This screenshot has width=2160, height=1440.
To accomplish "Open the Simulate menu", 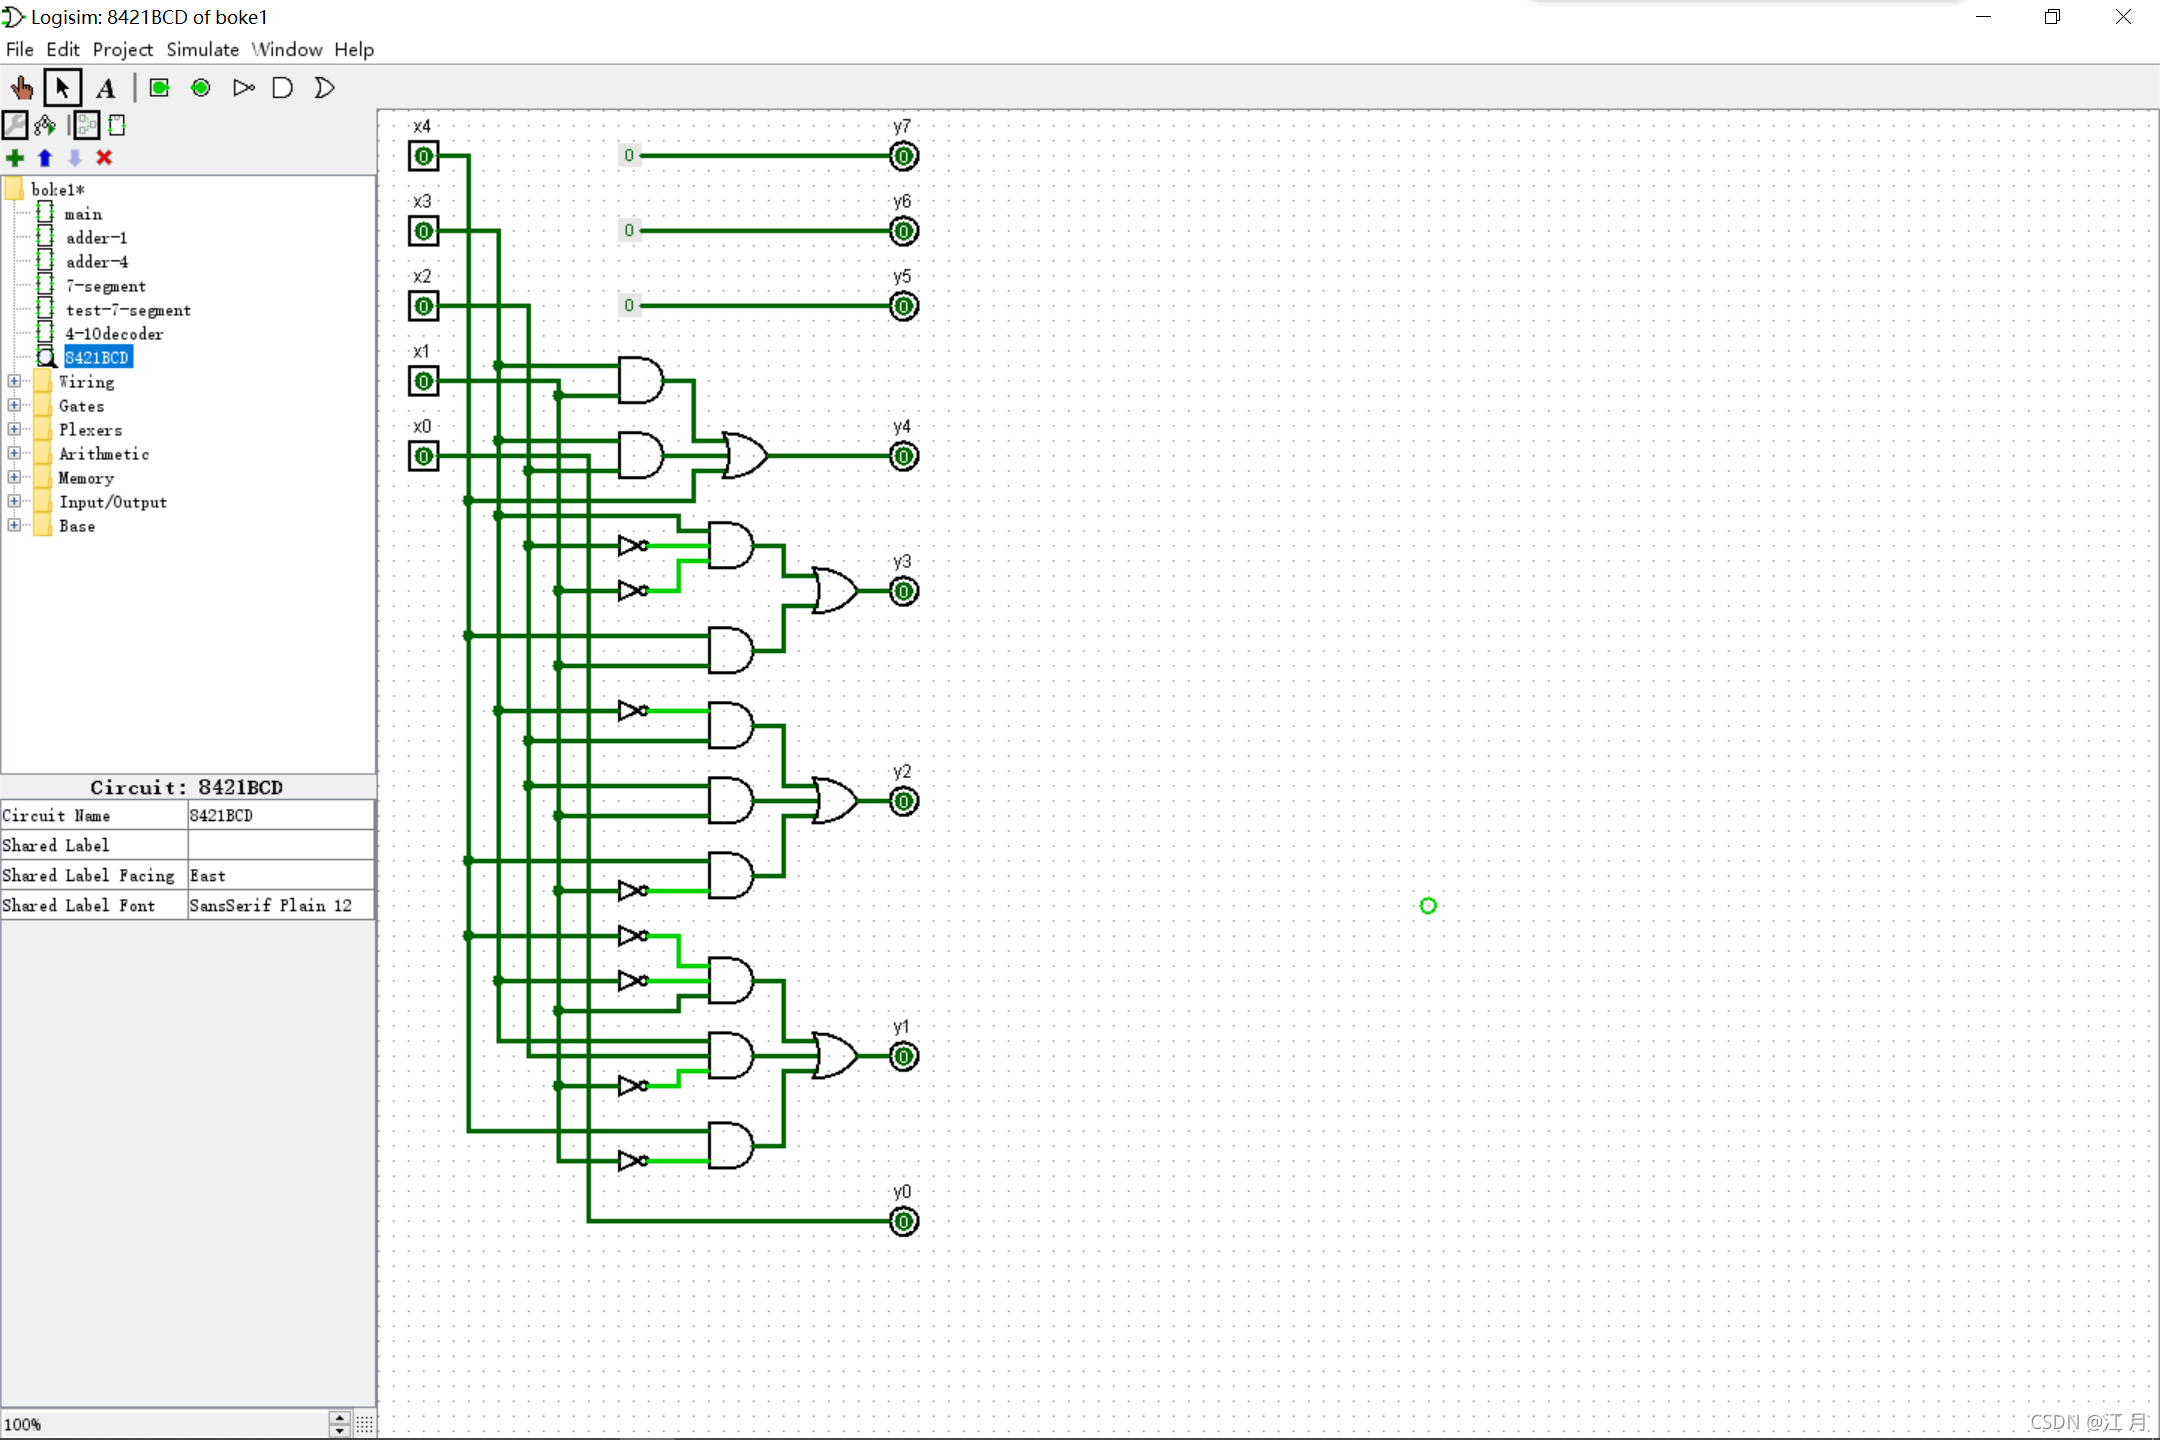I will 202,49.
